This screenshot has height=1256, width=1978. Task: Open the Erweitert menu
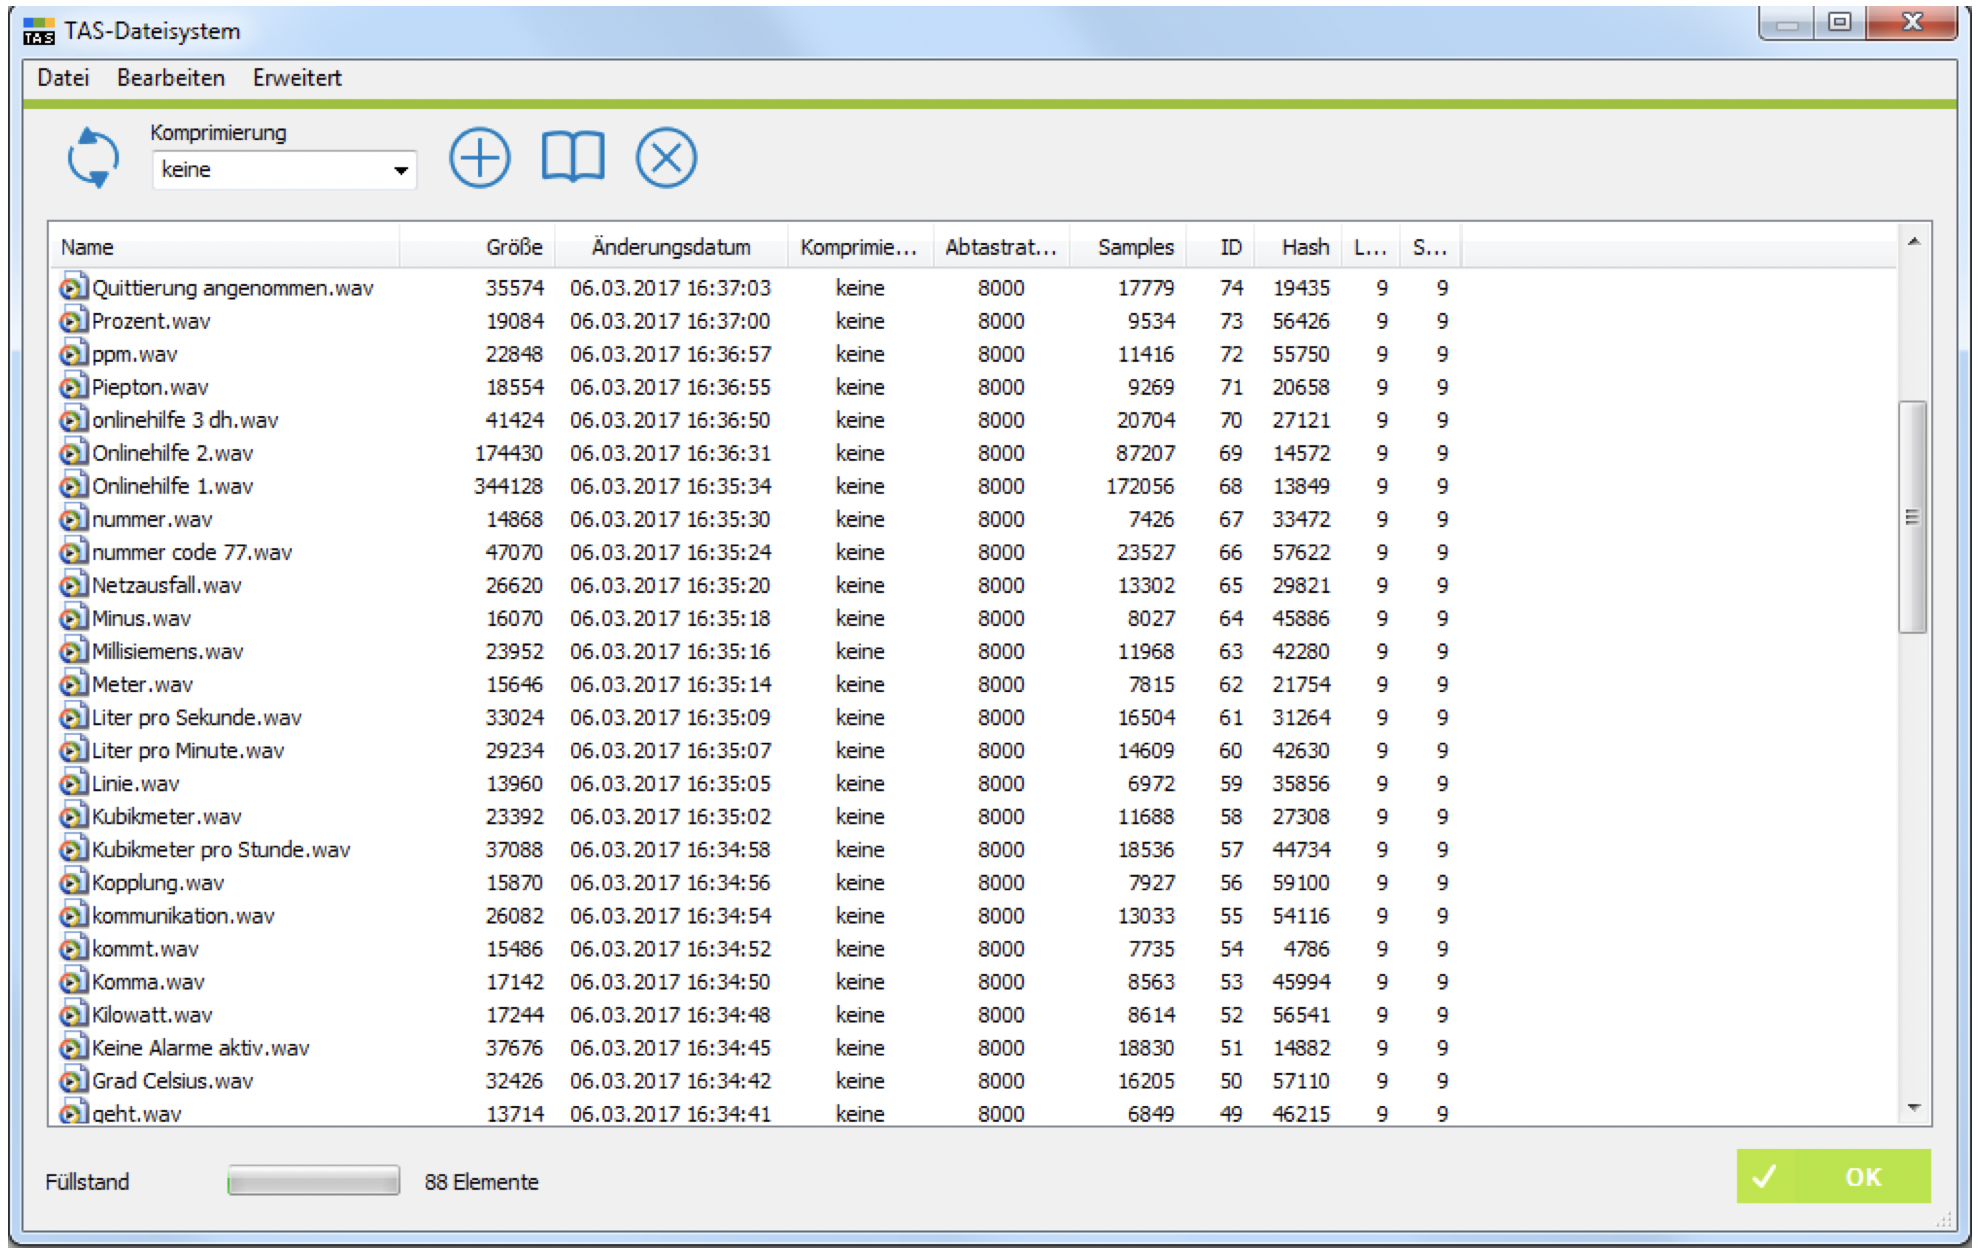point(297,78)
